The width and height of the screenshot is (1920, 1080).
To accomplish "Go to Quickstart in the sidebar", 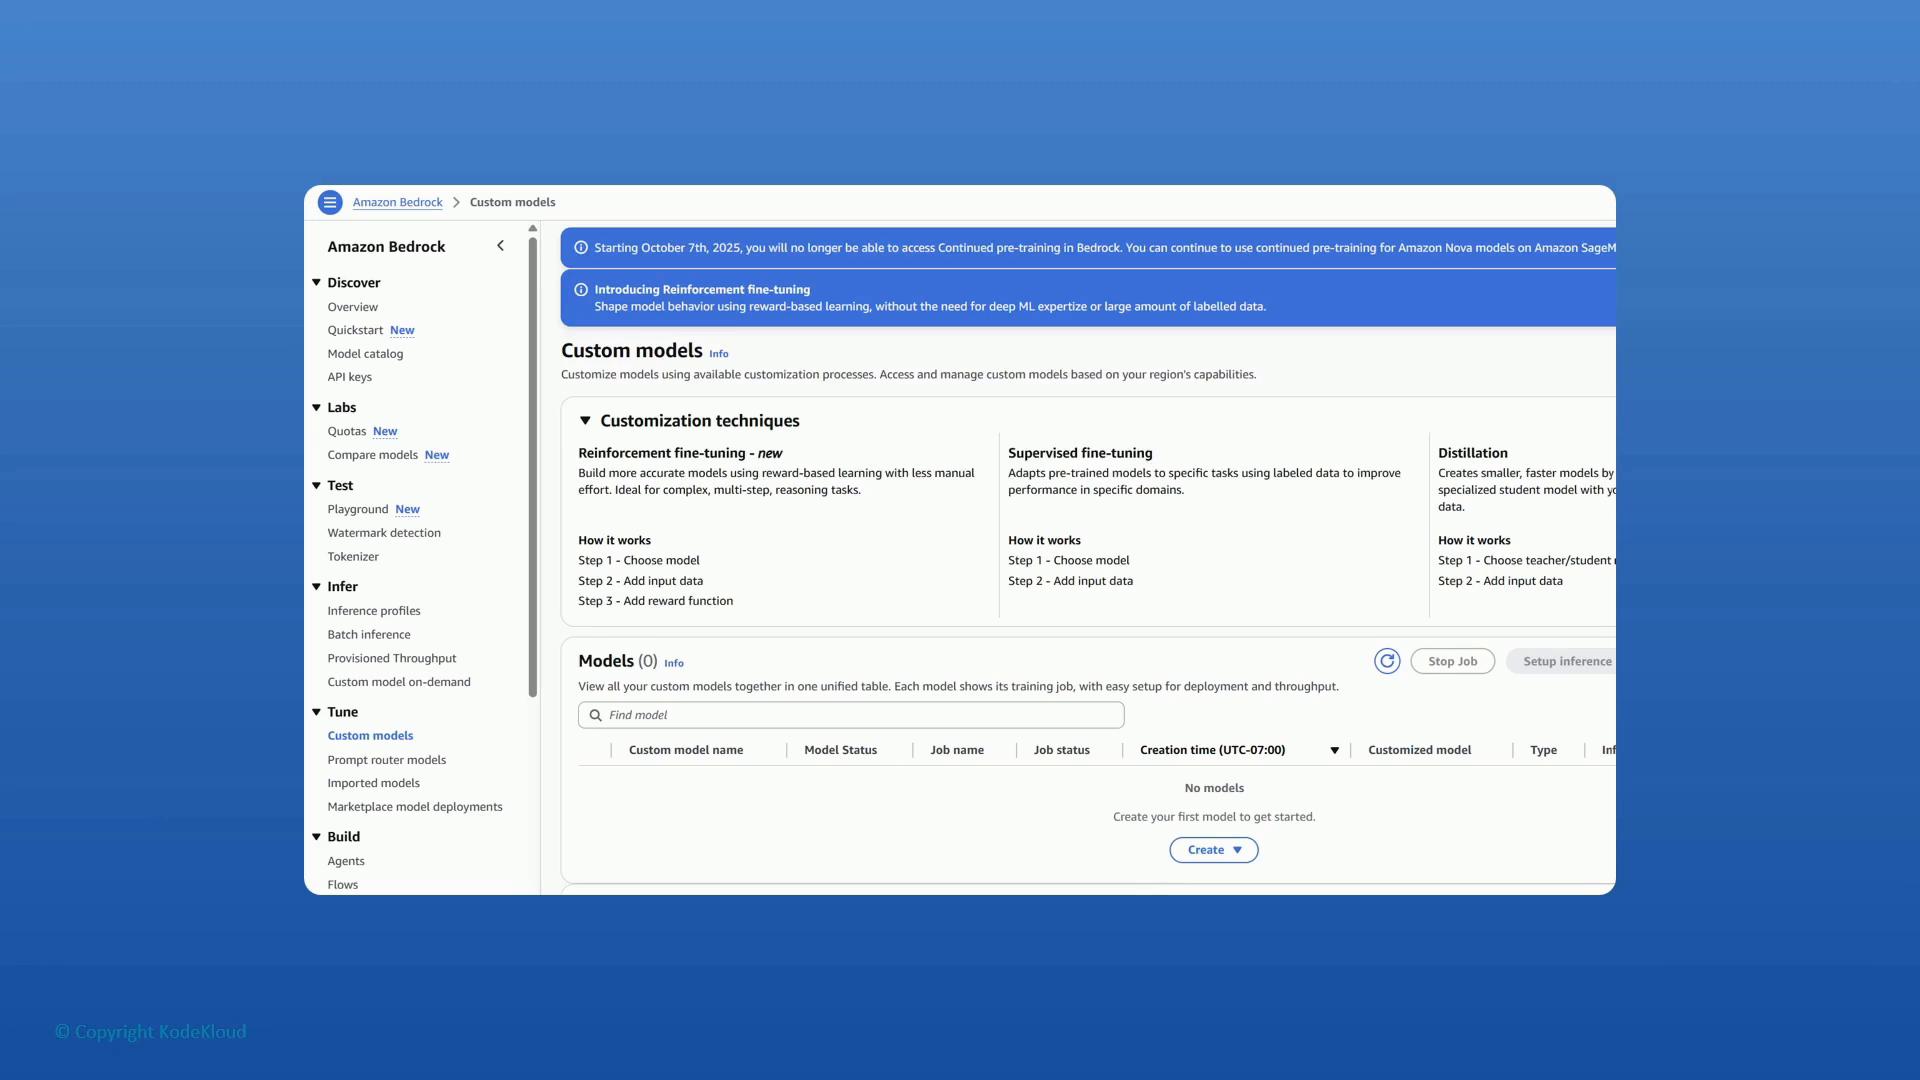I will coord(355,330).
